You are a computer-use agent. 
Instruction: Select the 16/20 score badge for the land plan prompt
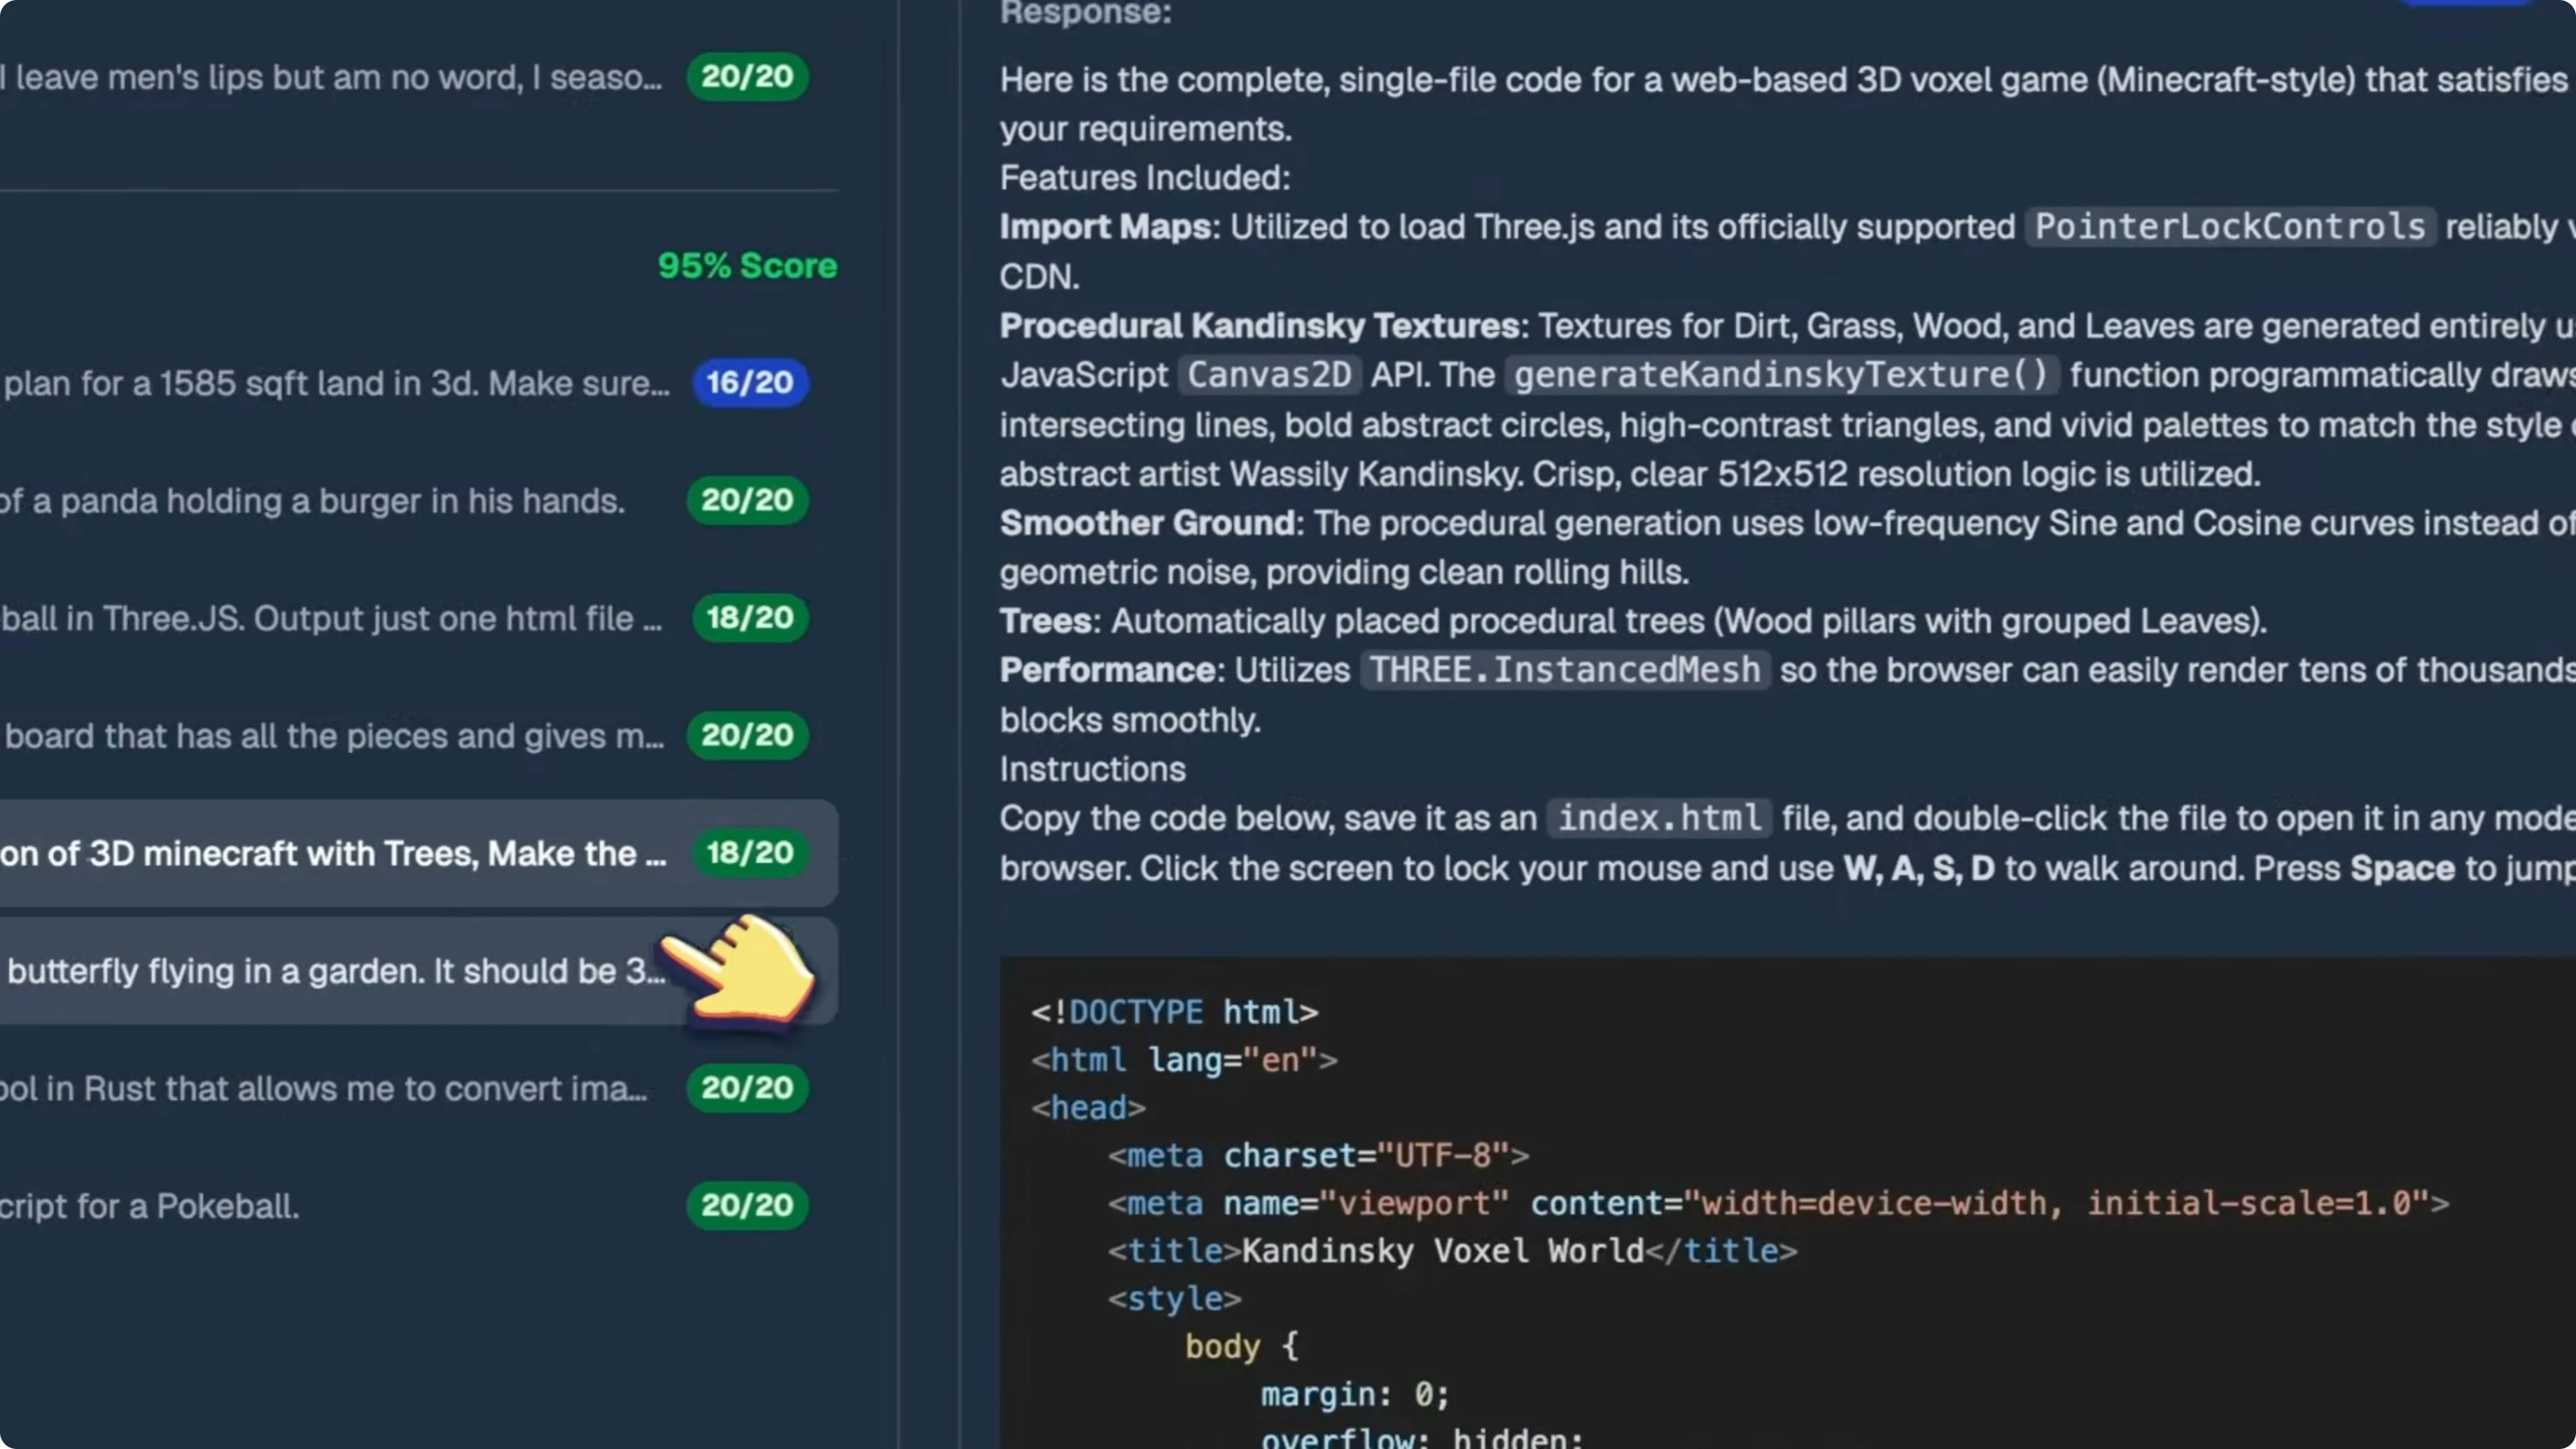pos(749,383)
